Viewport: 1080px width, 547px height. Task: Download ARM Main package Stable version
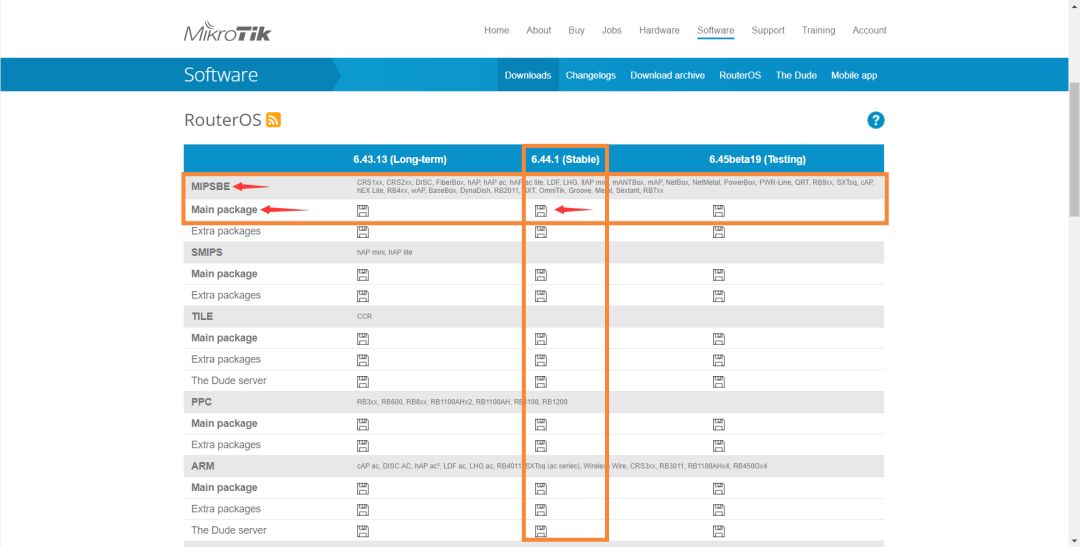coord(541,488)
